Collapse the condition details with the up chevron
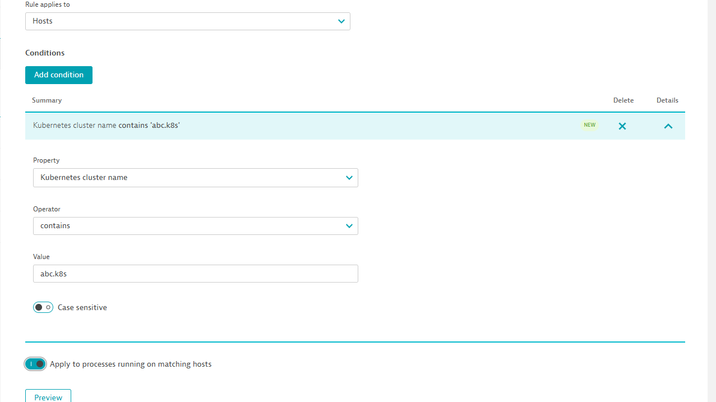 click(668, 126)
